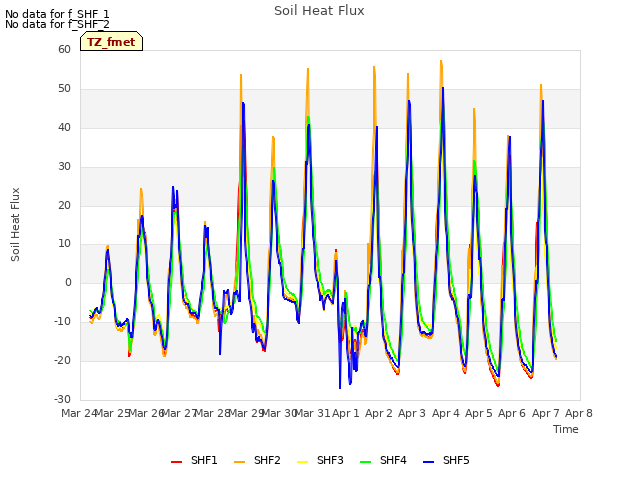
Task: Click the Apr 8 x-axis date label
Action: pos(579,413)
